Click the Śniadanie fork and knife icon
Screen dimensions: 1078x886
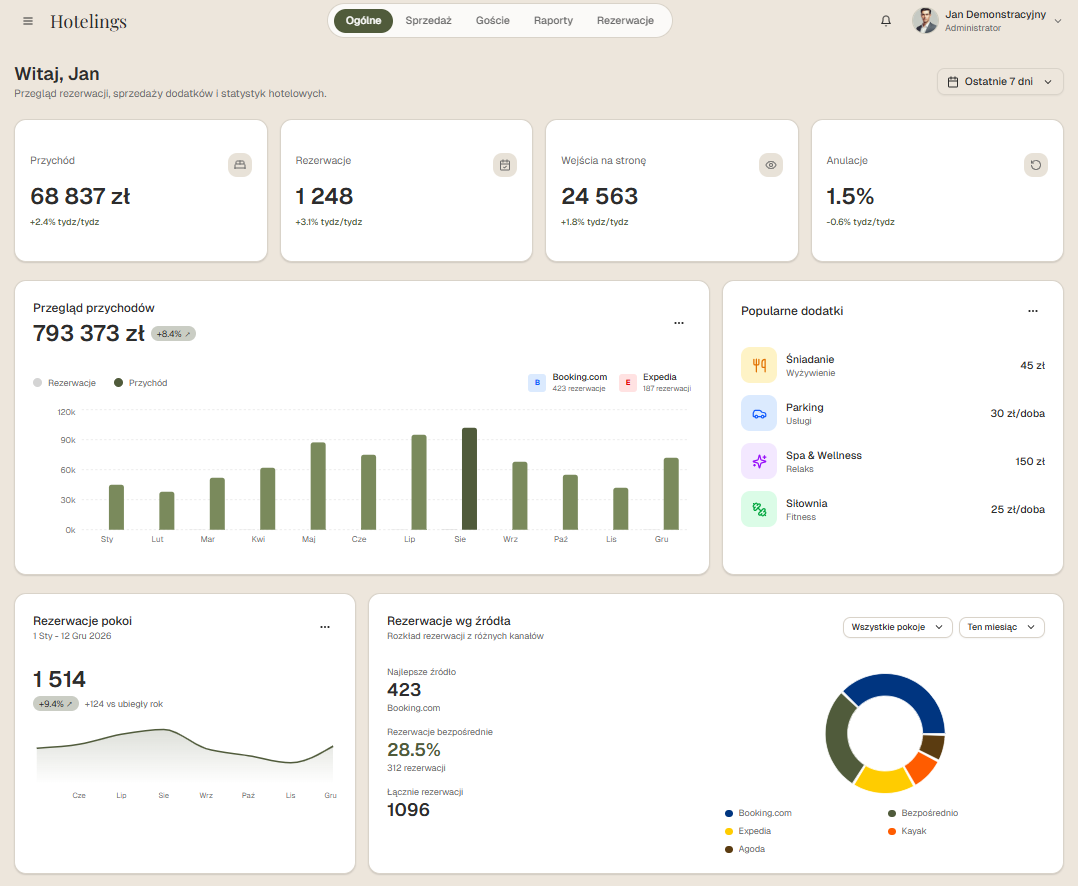(x=759, y=365)
